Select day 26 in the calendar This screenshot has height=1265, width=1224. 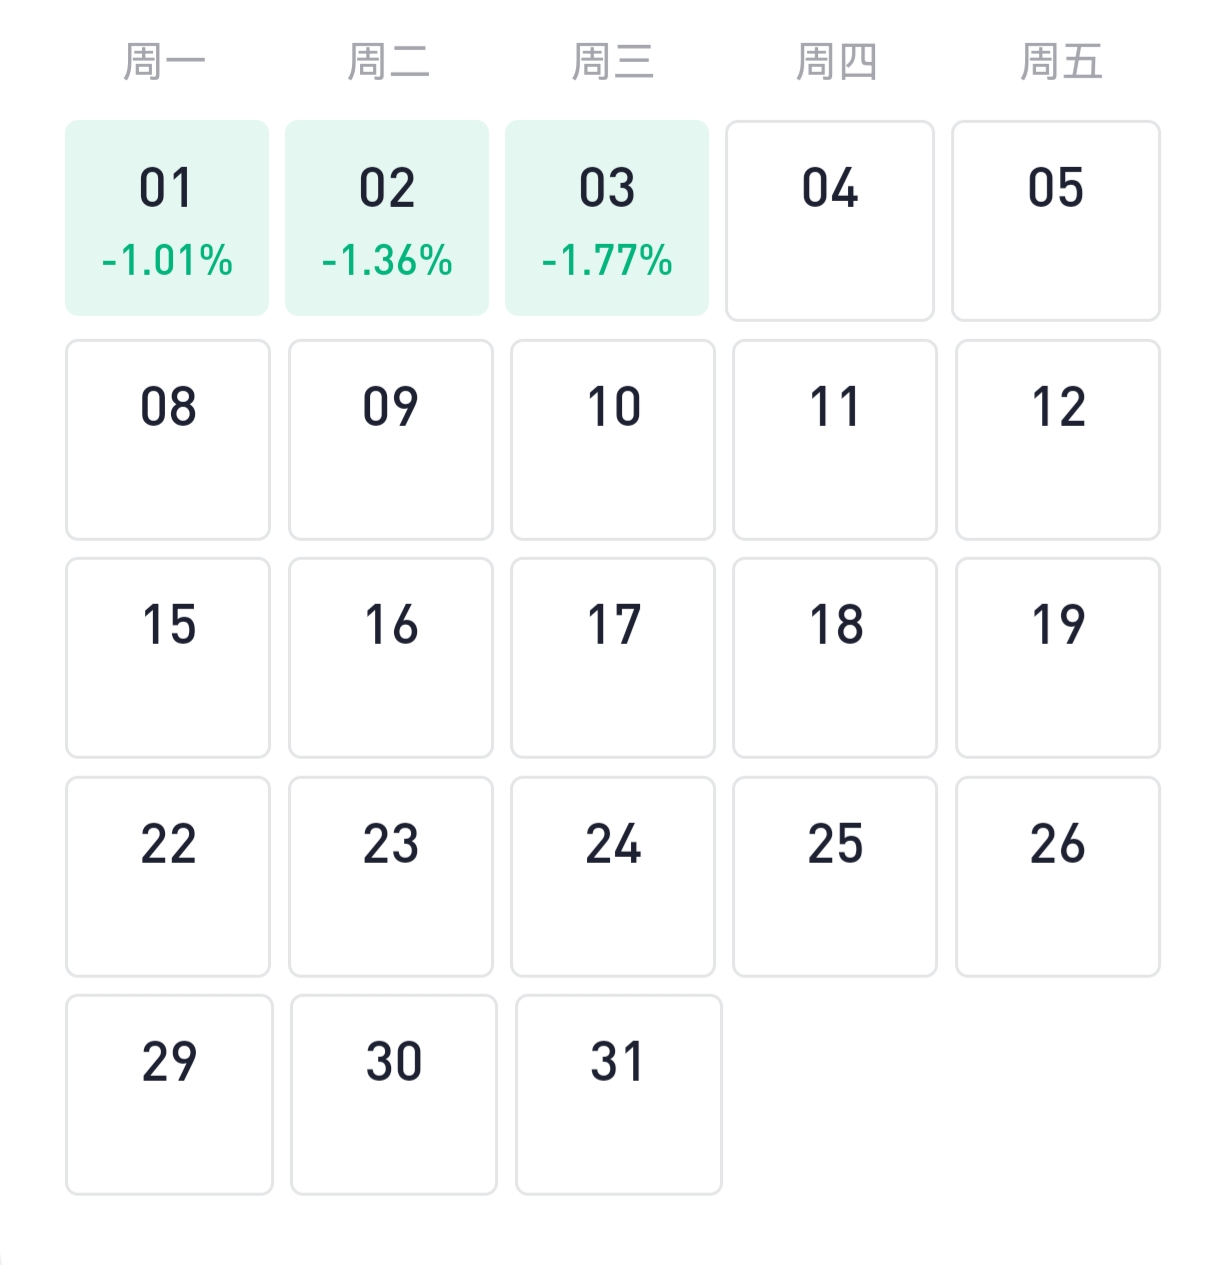pyautogui.click(x=1058, y=876)
